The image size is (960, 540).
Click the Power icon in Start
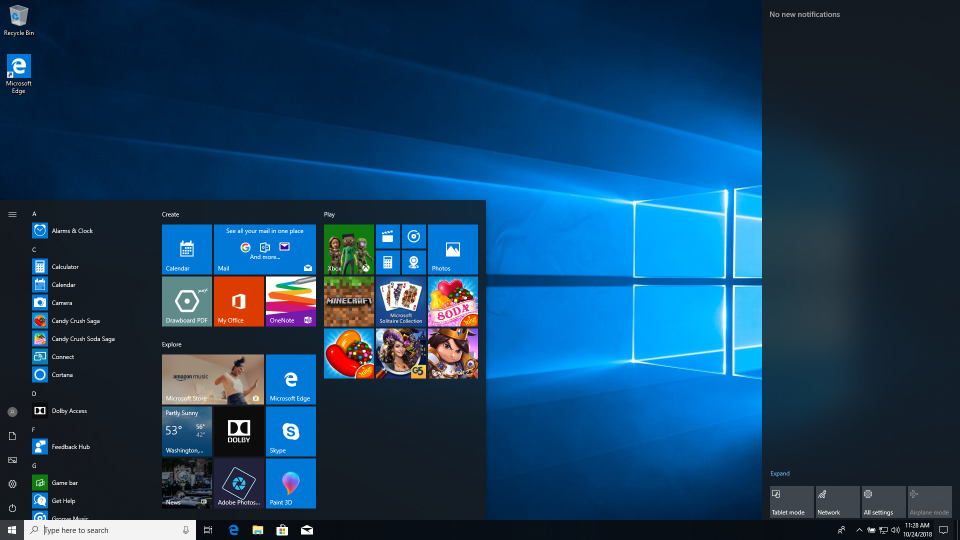tap(12, 508)
